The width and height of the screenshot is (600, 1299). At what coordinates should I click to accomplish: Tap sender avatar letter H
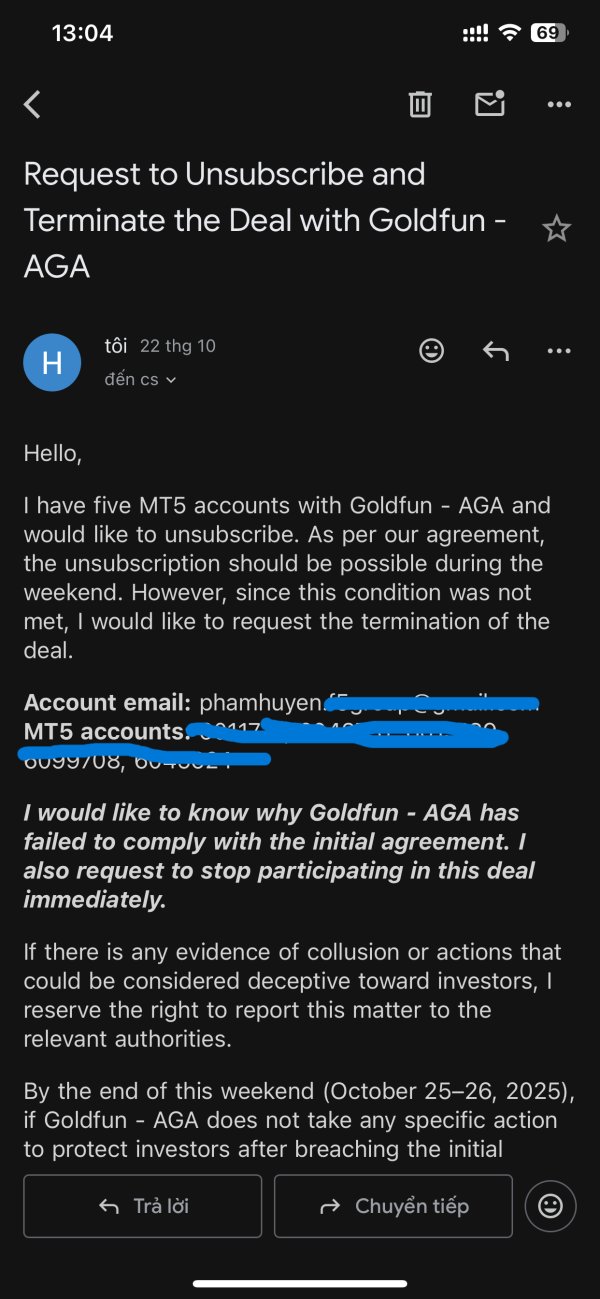52,362
